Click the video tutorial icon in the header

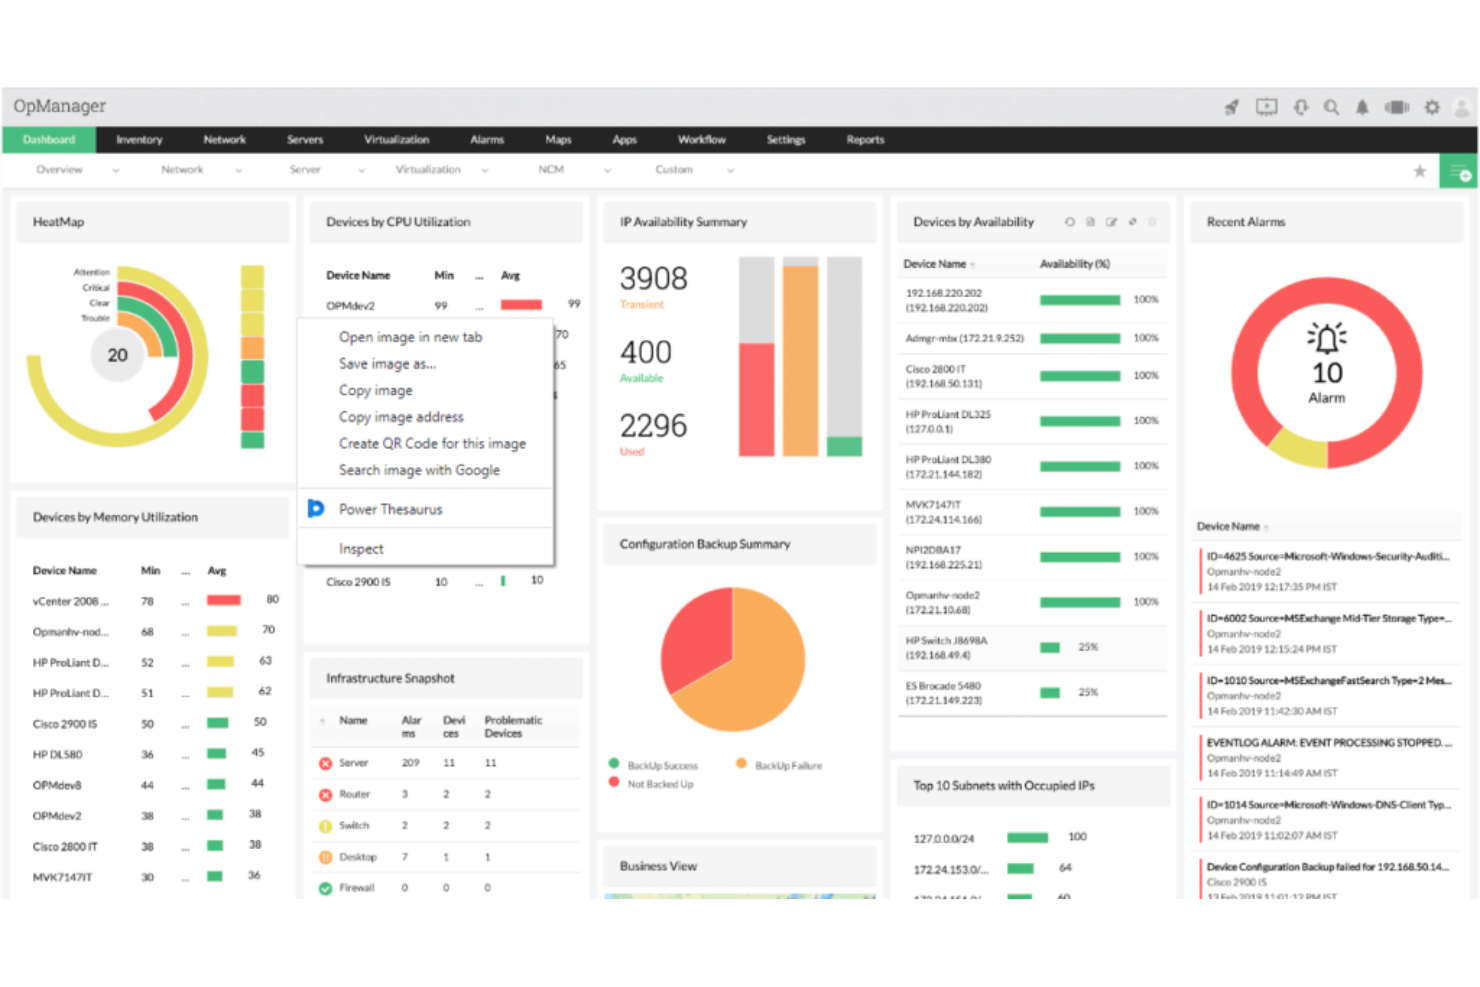pyautogui.click(x=1266, y=107)
